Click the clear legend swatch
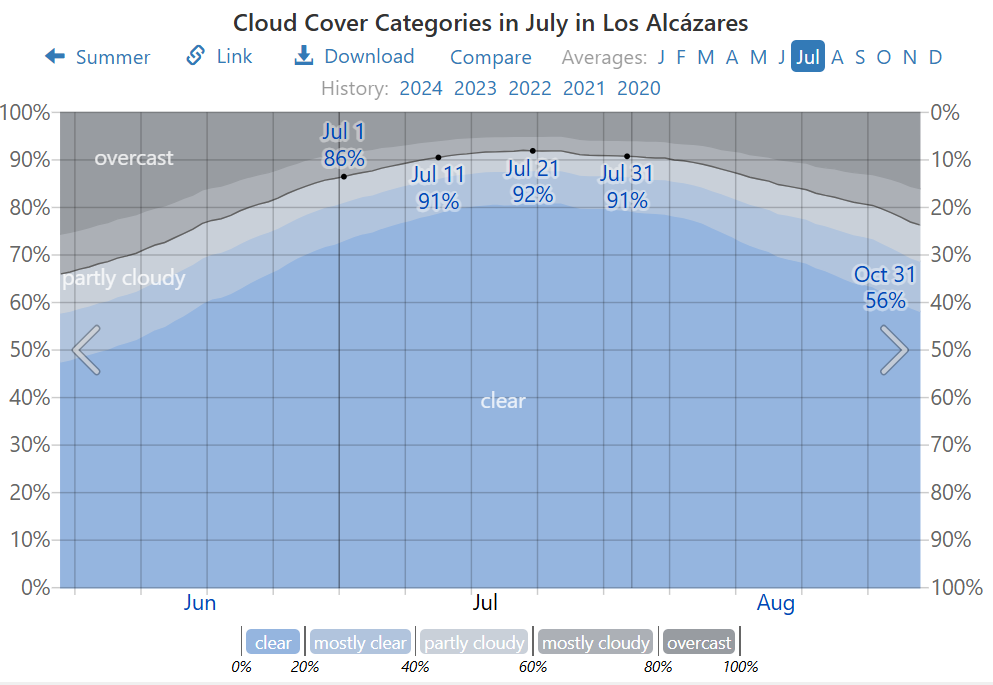 click(273, 643)
